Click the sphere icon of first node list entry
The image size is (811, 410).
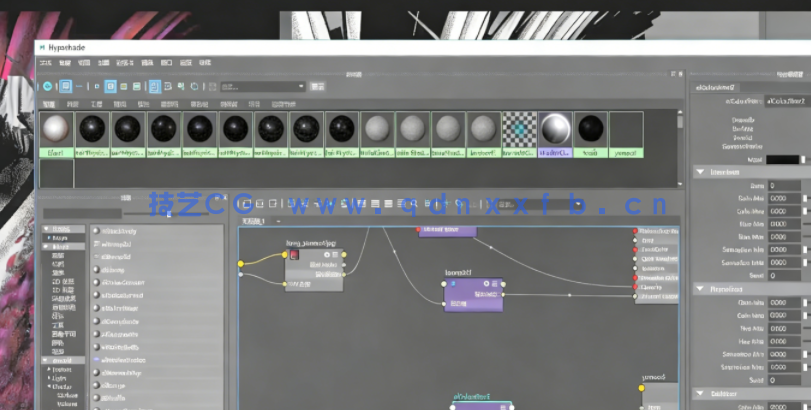(97, 230)
